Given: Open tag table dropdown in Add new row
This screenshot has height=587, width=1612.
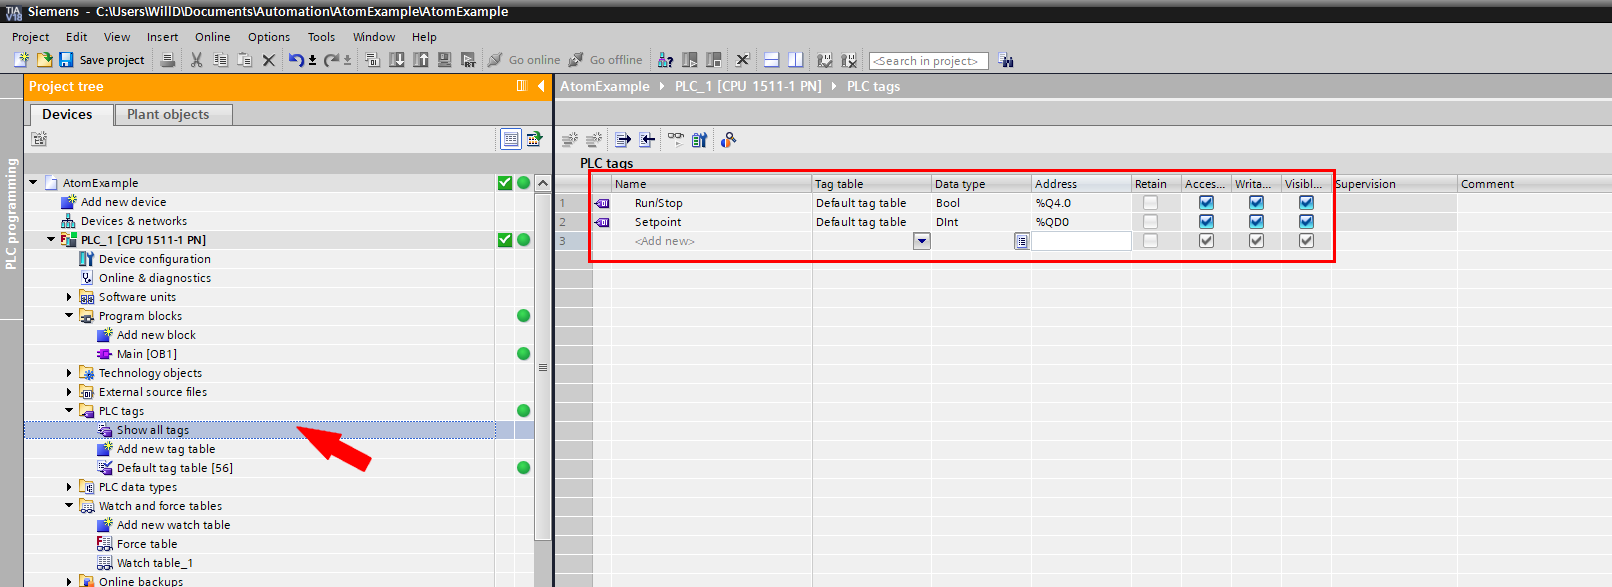Looking at the screenshot, I should [922, 241].
